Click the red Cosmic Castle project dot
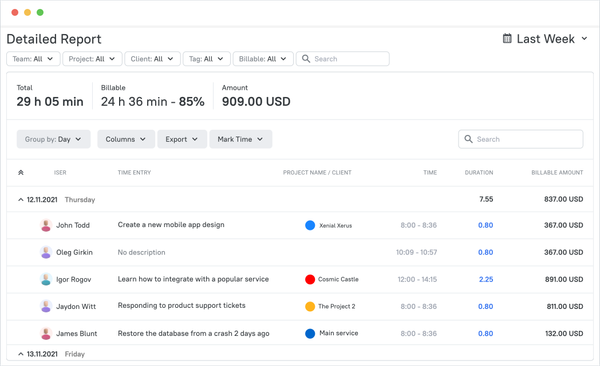 coord(310,279)
